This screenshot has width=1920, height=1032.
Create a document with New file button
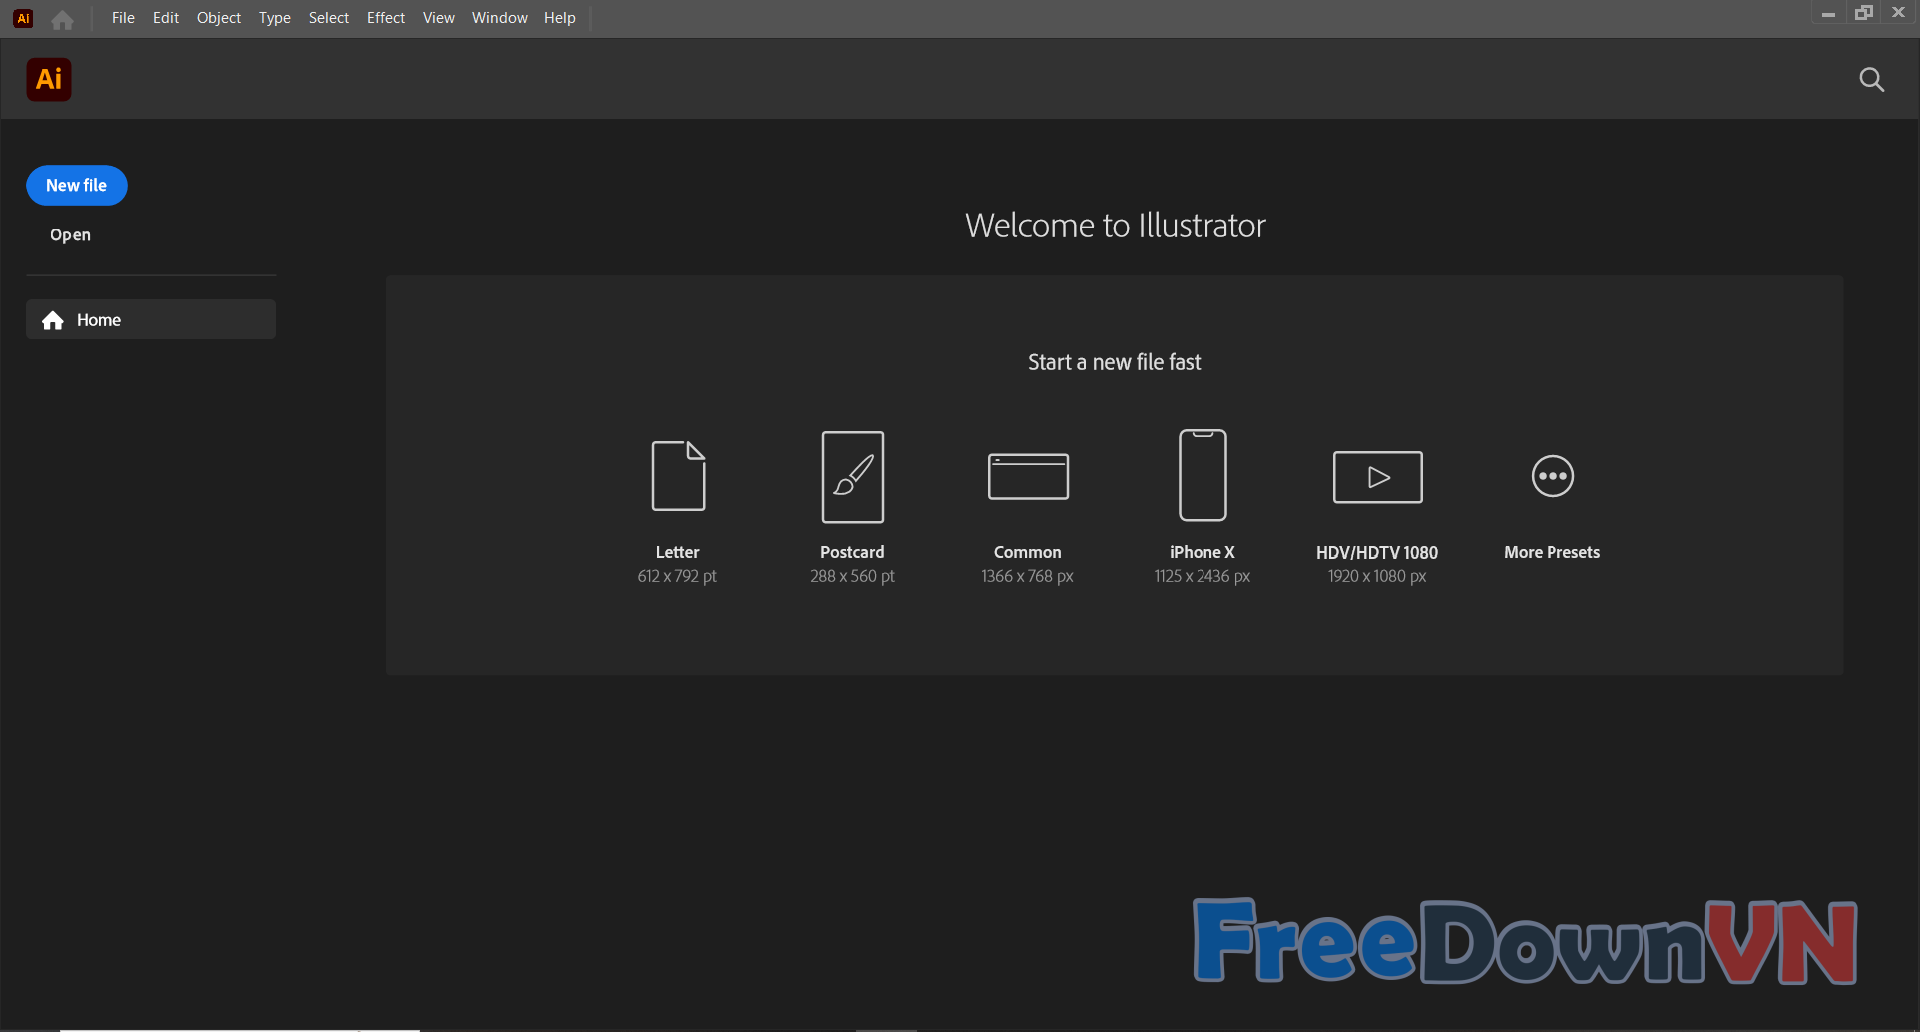[77, 186]
